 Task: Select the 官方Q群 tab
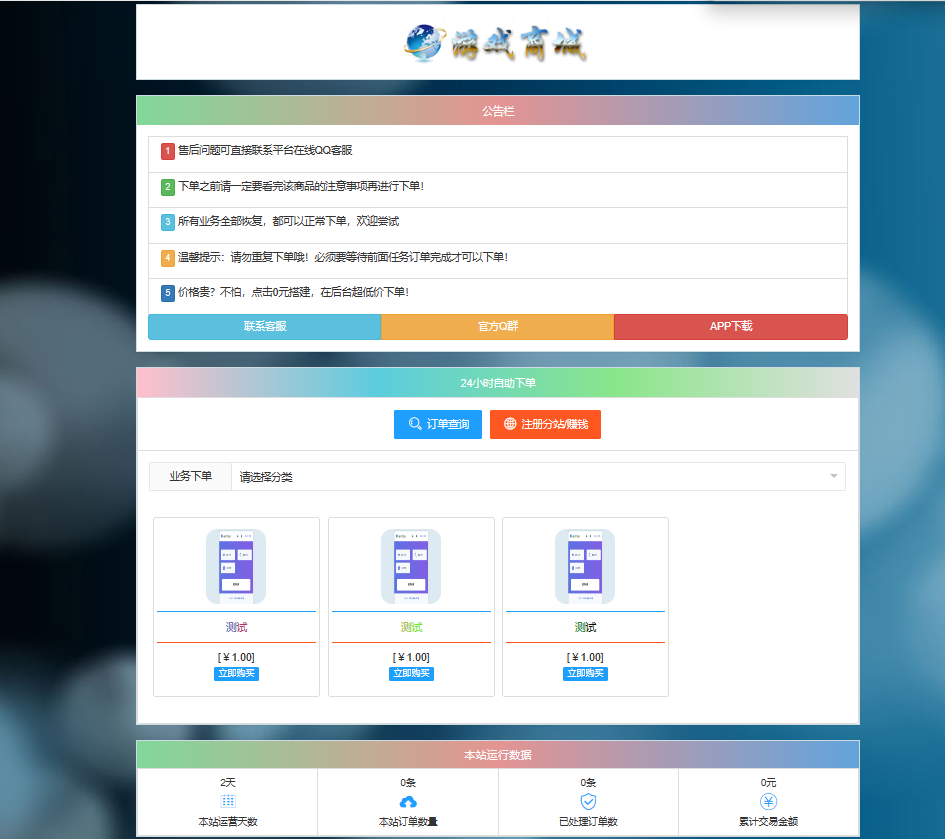[x=498, y=326]
